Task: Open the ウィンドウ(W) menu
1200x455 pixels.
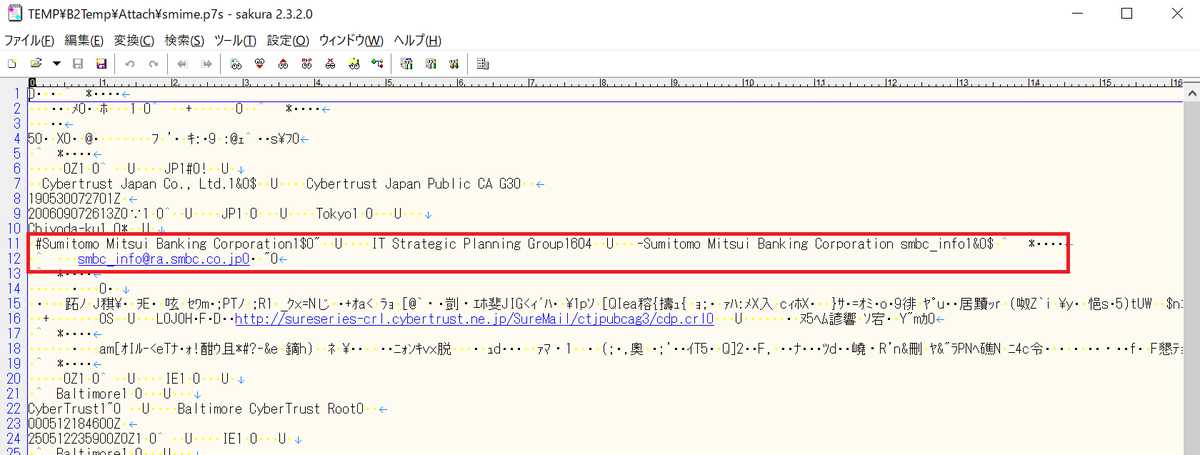Action: click(x=351, y=41)
